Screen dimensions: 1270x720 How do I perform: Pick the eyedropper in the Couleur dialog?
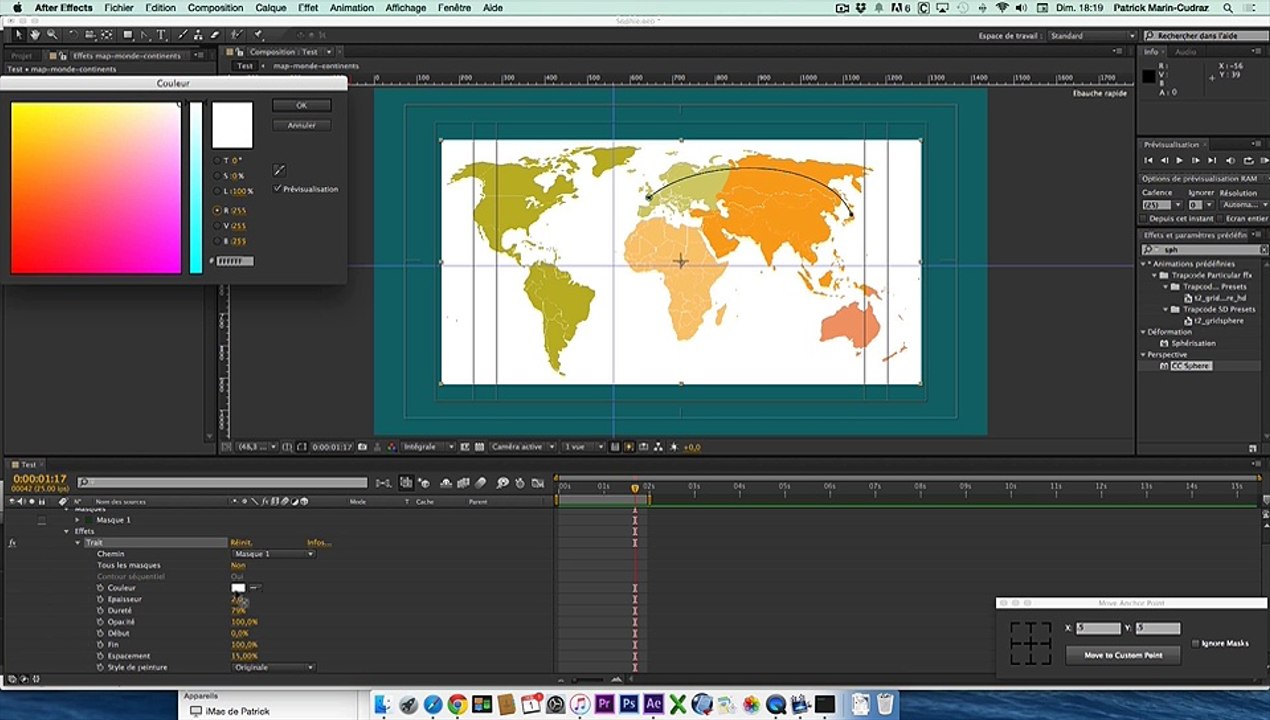280,170
